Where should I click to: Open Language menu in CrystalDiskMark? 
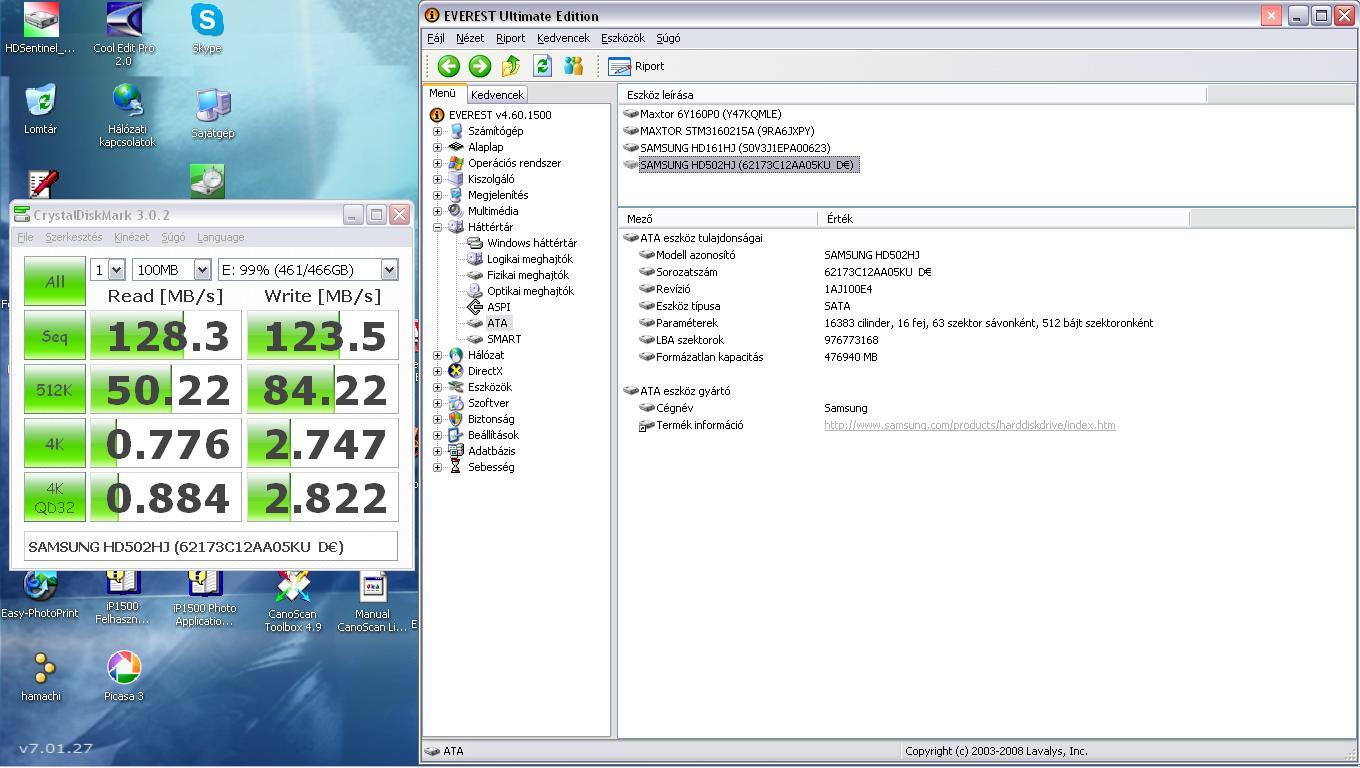220,237
